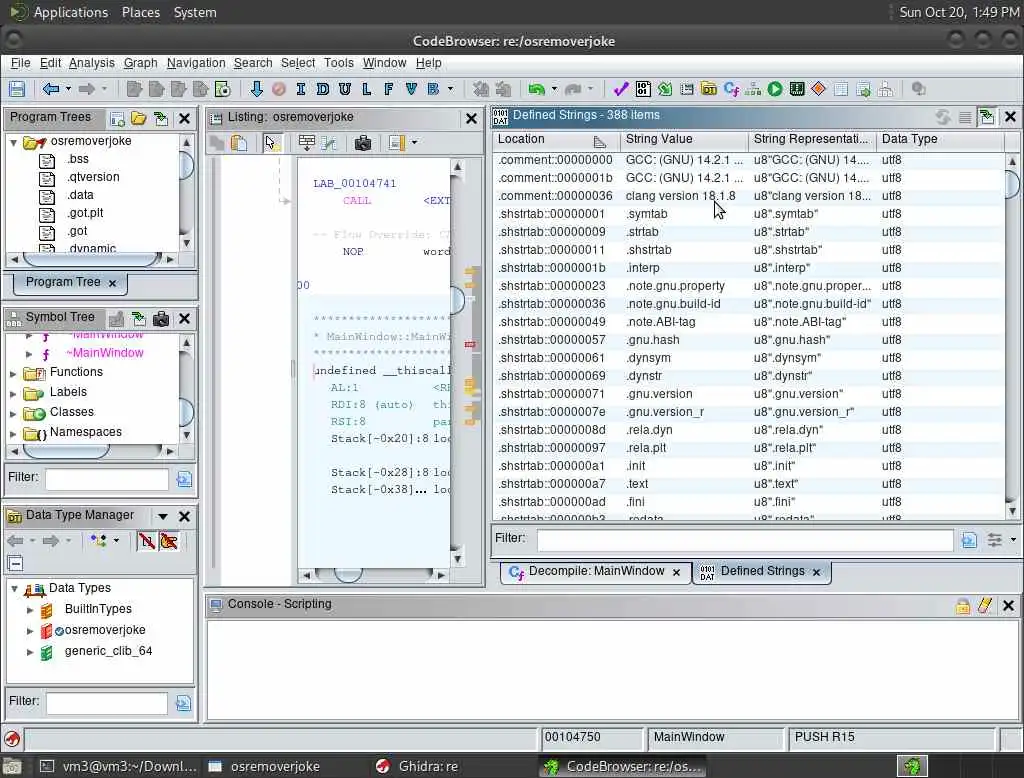Toggle Defined Strings incoming navigation button
Viewport: 1024px width, 778px height.
tap(987, 117)
